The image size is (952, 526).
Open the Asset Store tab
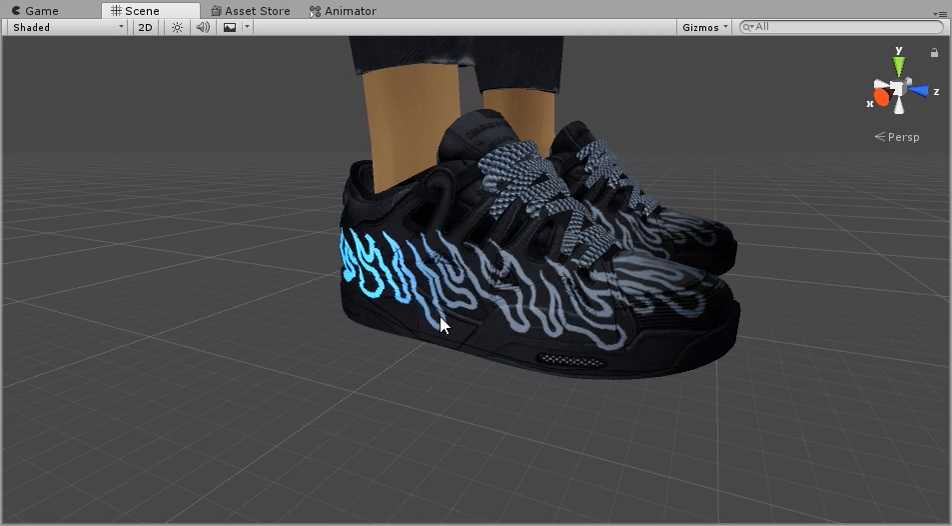pos(250,11)
